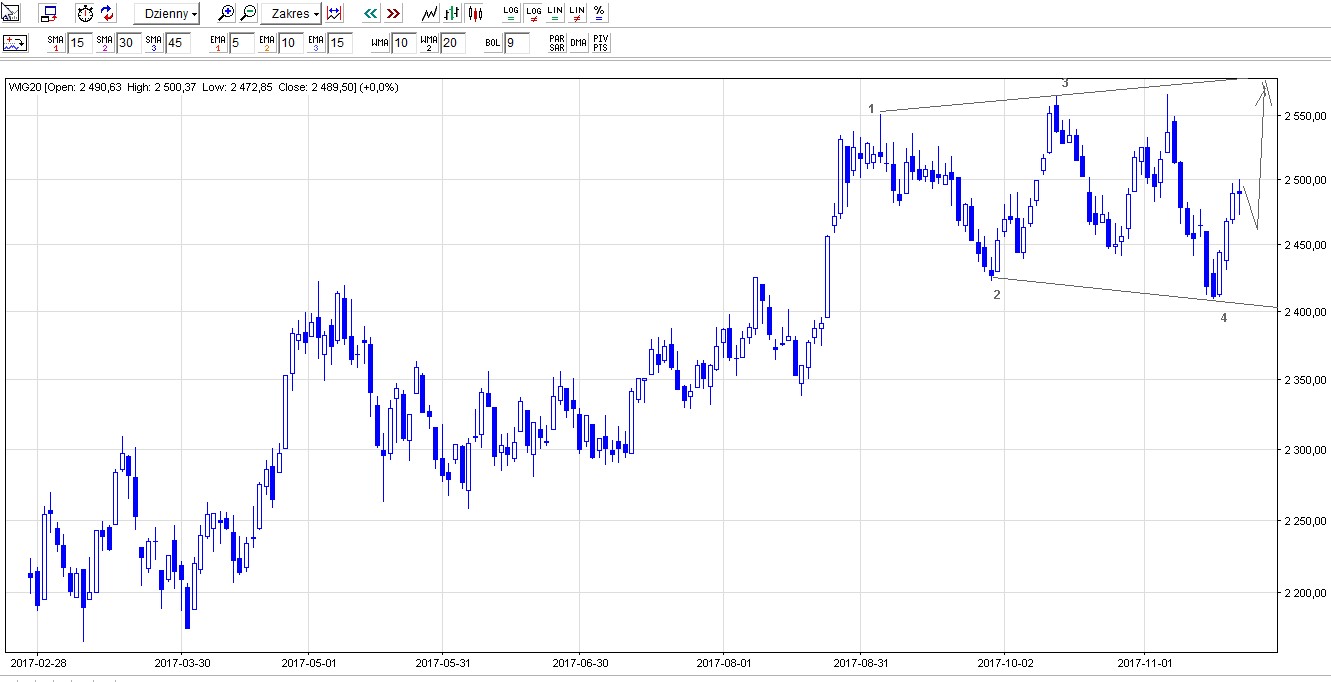This screenshot has height=682, width=1331.
Task: Toggle the first WMA indicator
Action: [x=379, y=43]
